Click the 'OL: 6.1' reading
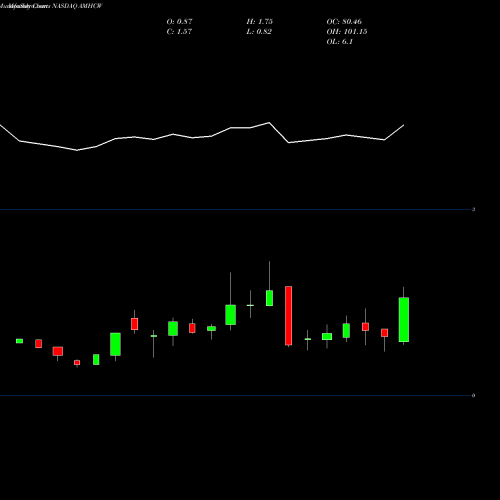 coord(340,42)
